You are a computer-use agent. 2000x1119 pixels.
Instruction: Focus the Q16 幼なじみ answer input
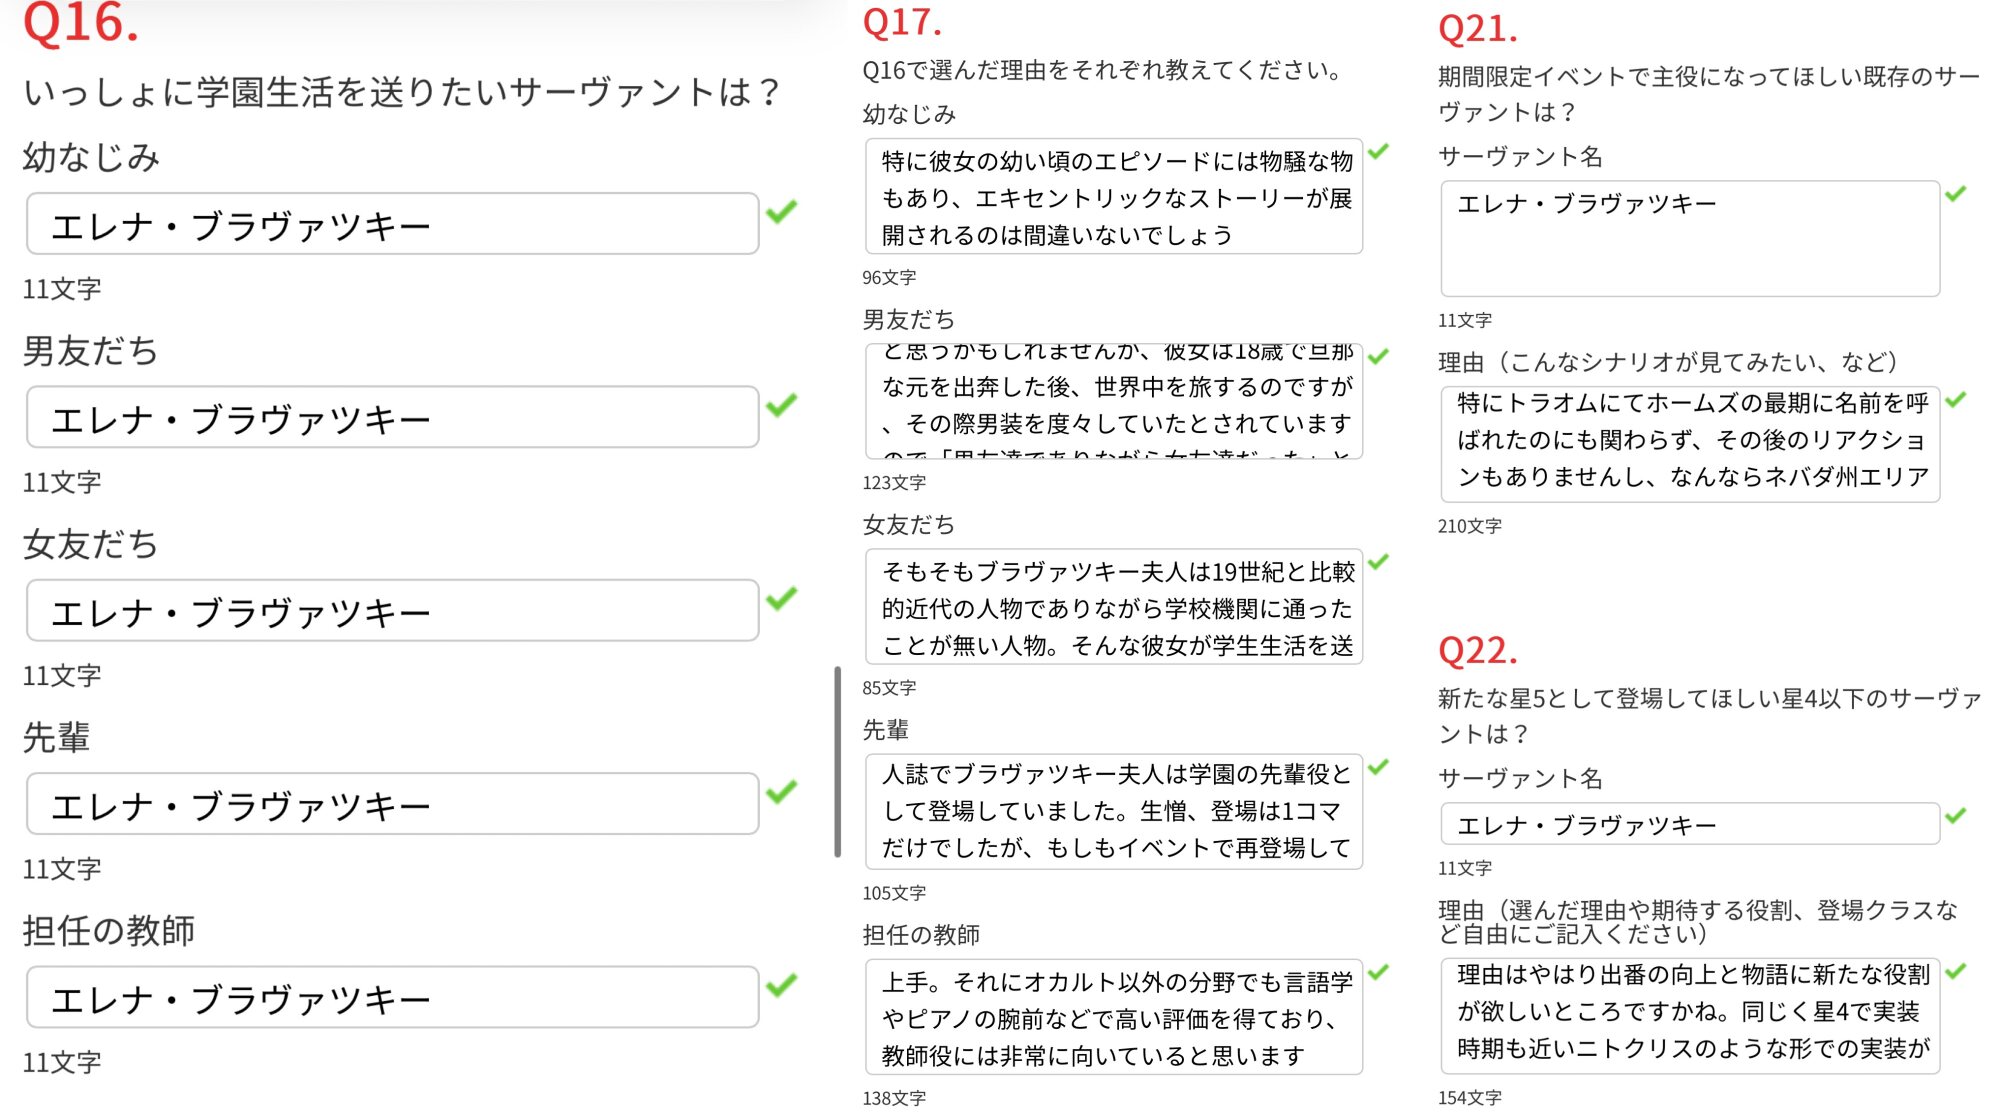point(392,224)
